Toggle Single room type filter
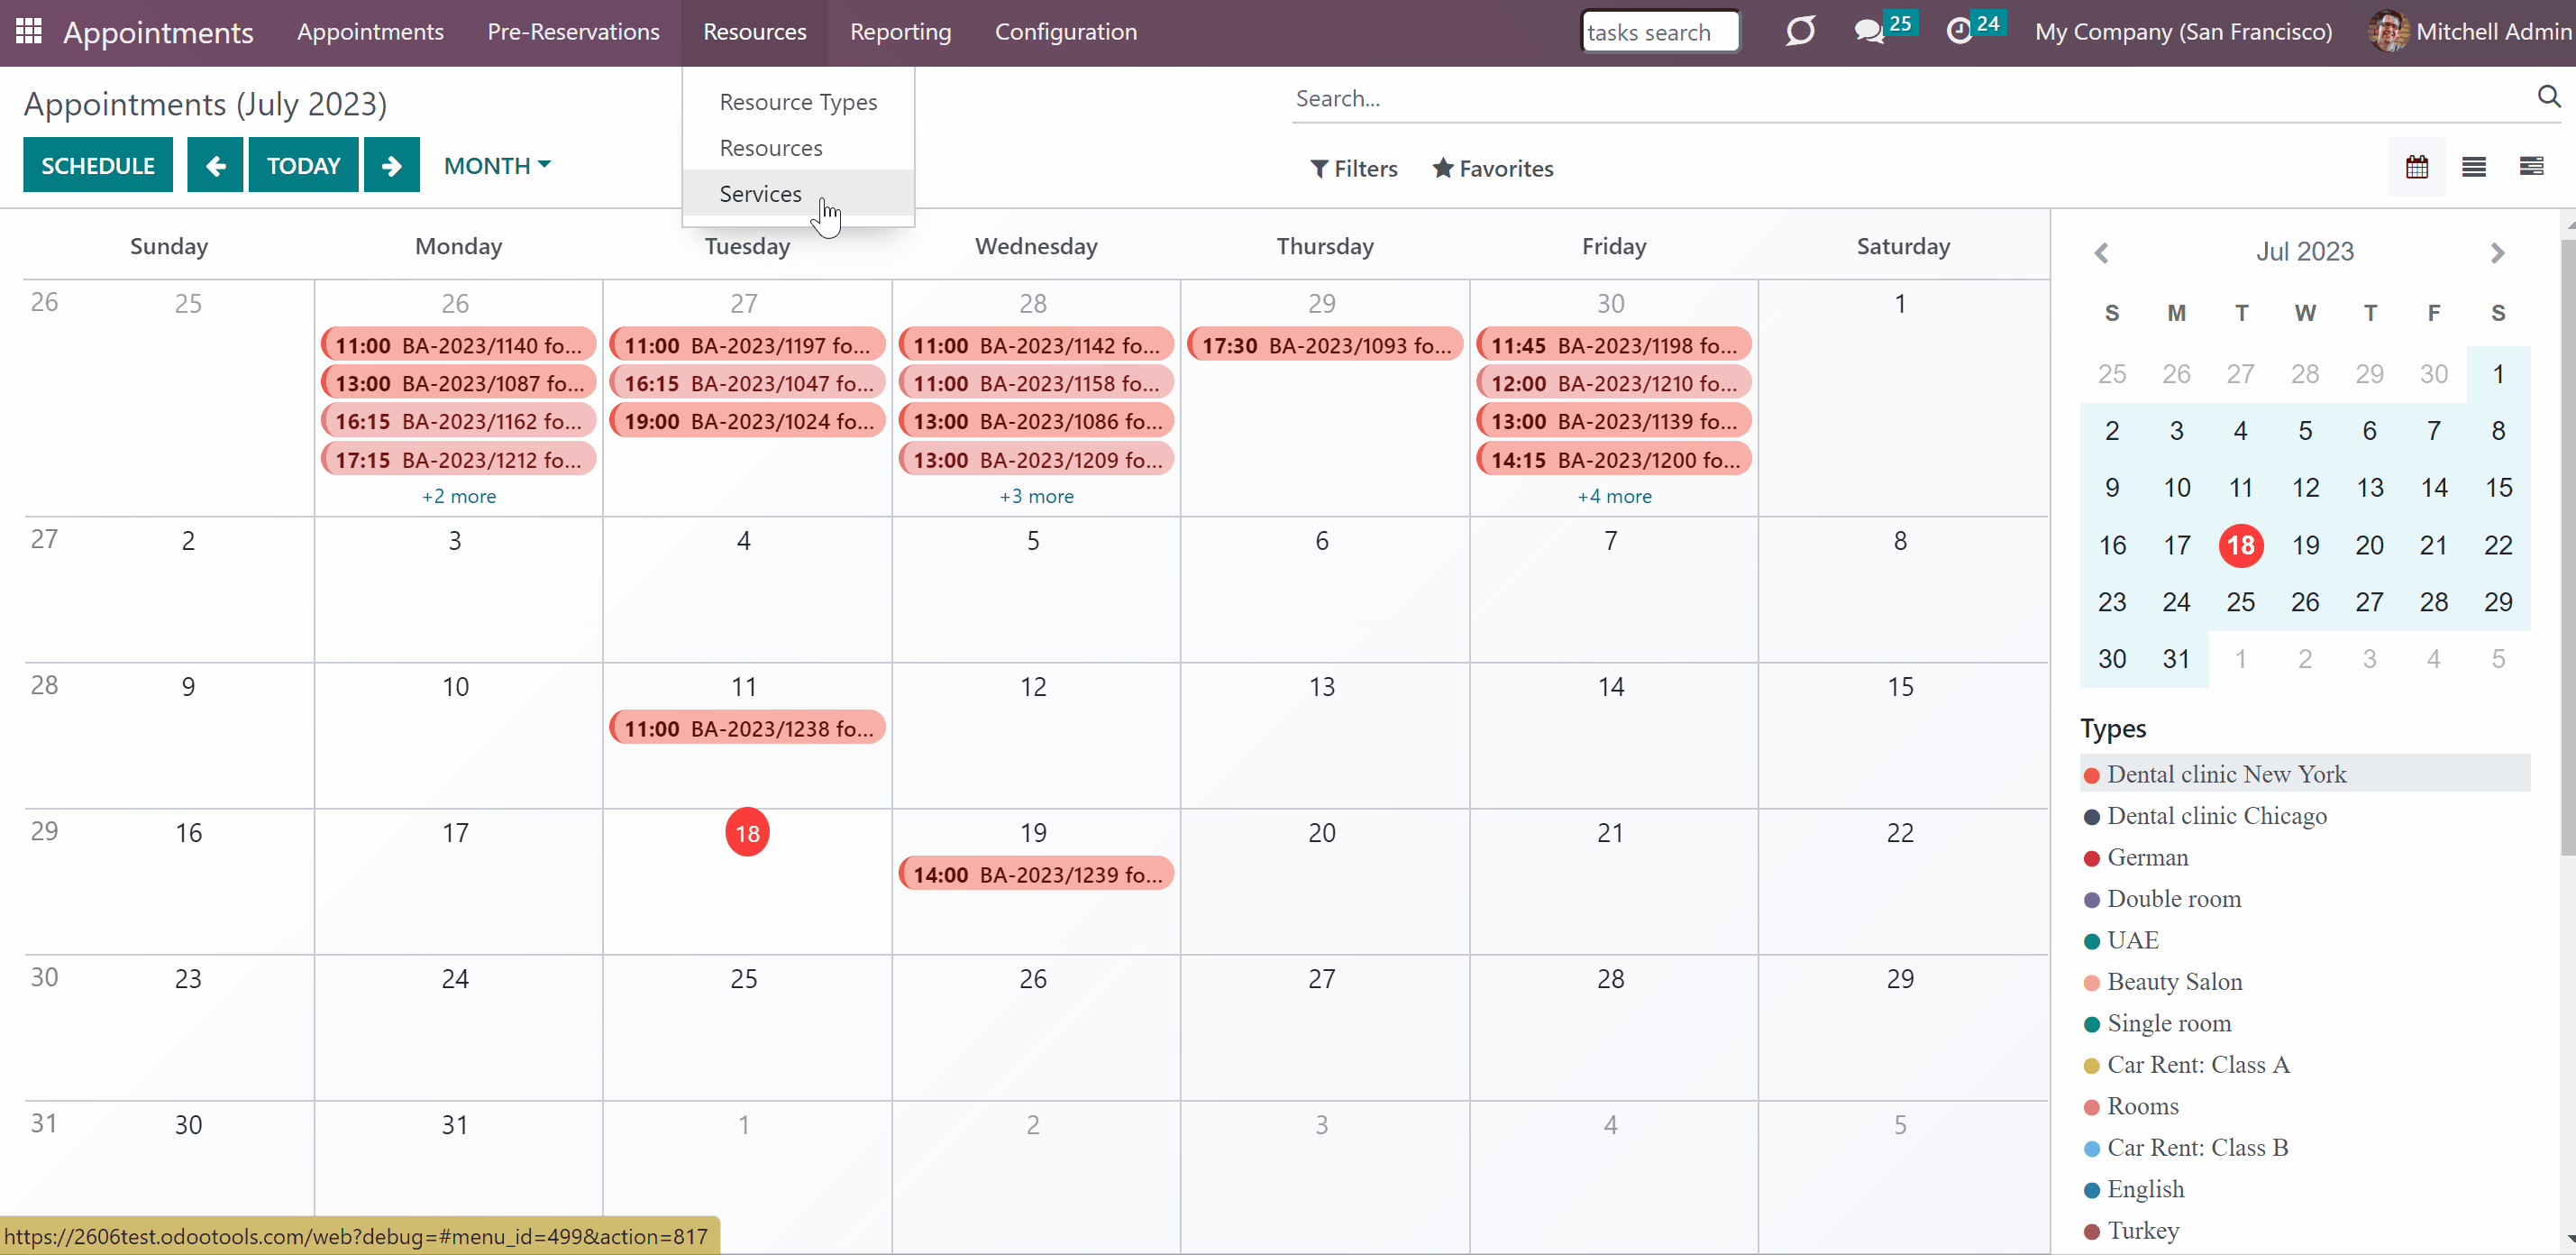2576x1255 pixels. click(2305, 1023)
